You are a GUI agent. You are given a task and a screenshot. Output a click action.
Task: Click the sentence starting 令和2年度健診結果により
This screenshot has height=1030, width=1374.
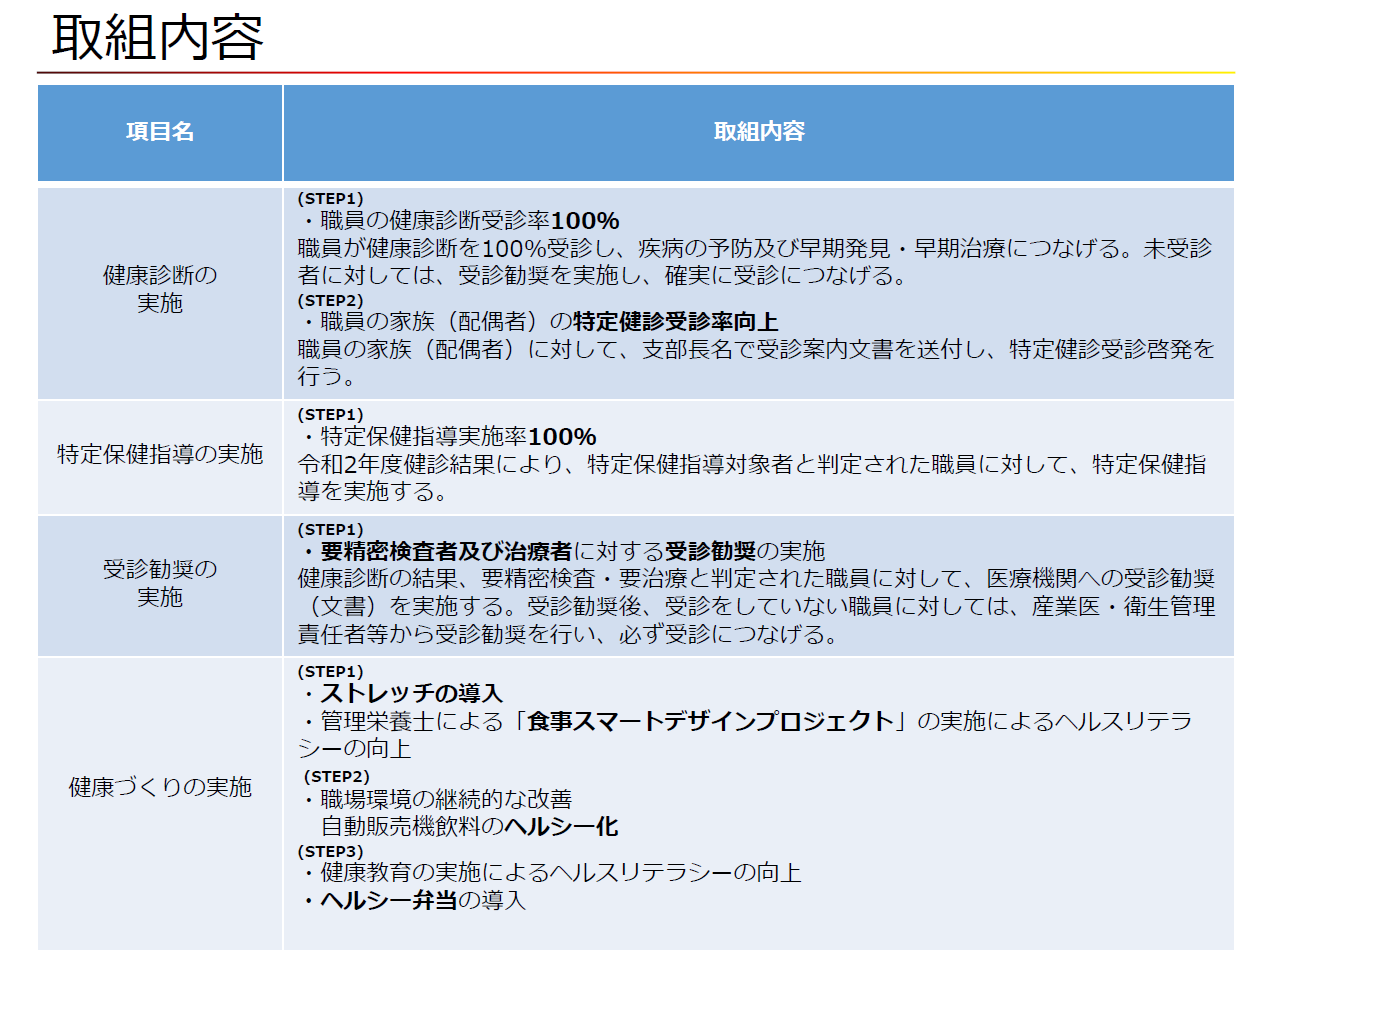[752, 477]
